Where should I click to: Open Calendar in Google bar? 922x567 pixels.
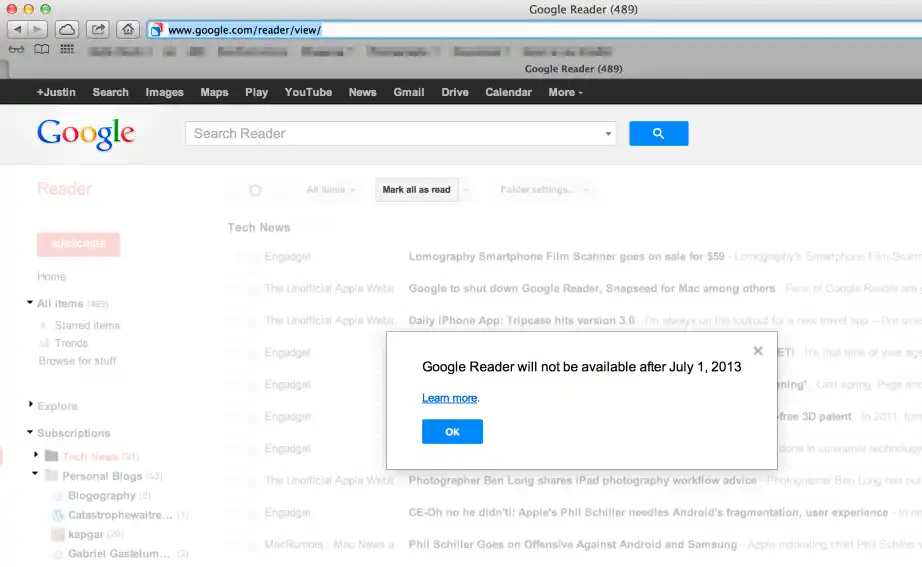(x=508, y=92)
